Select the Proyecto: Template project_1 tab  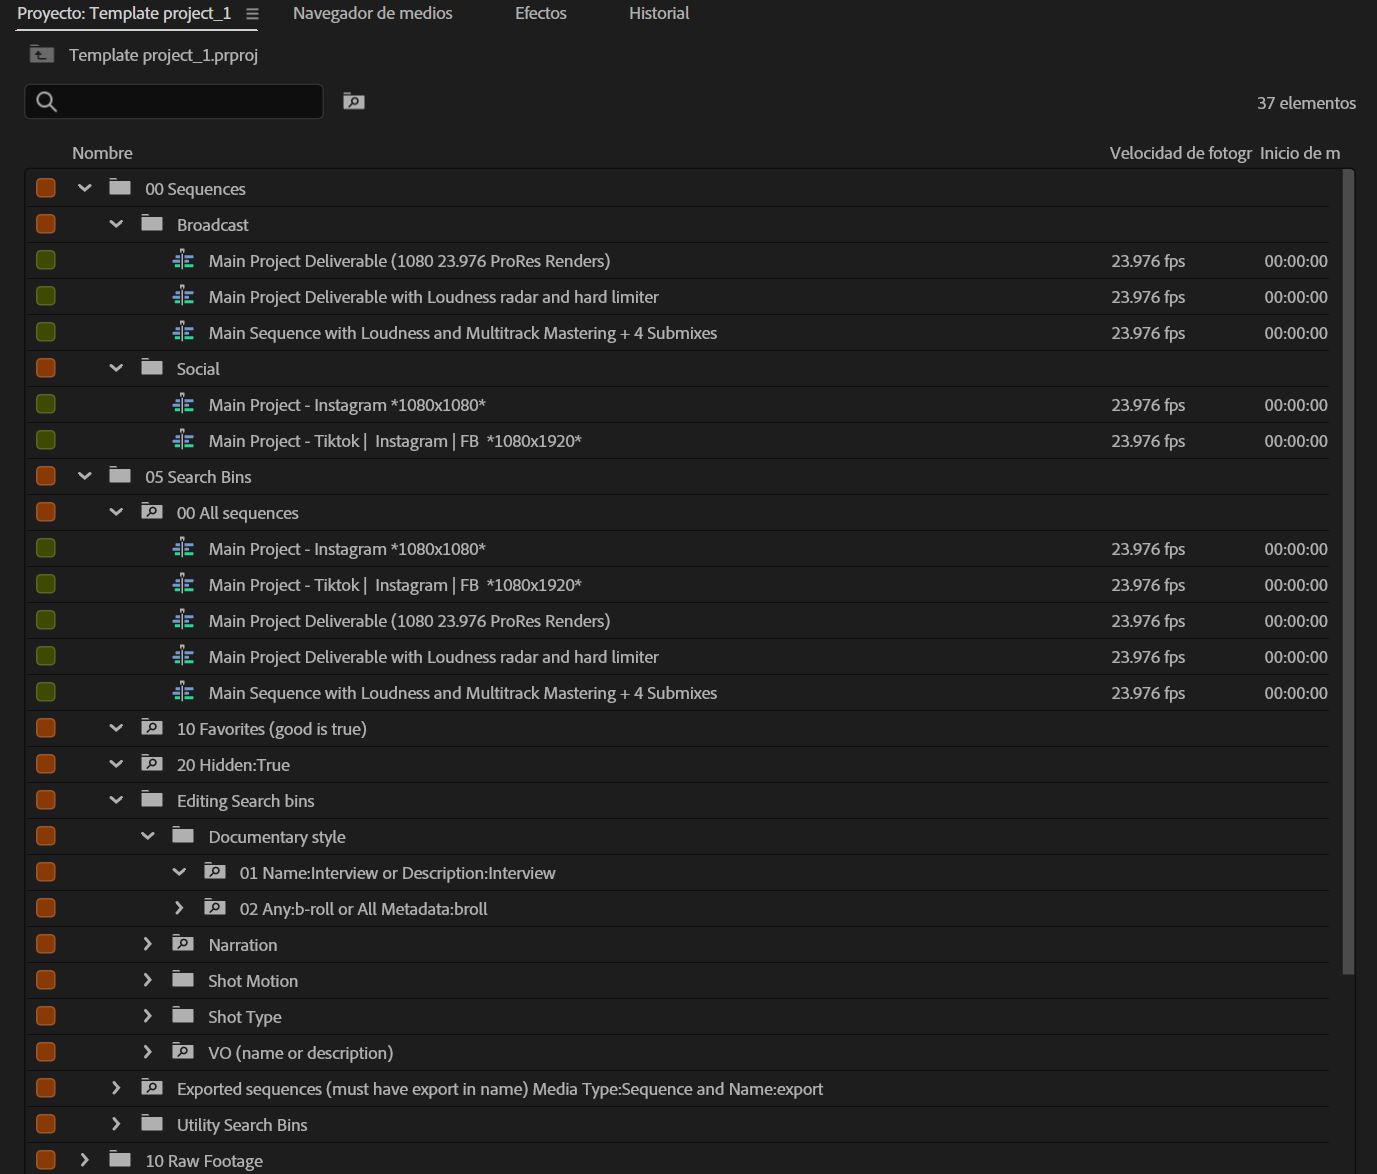pos(124,13)
